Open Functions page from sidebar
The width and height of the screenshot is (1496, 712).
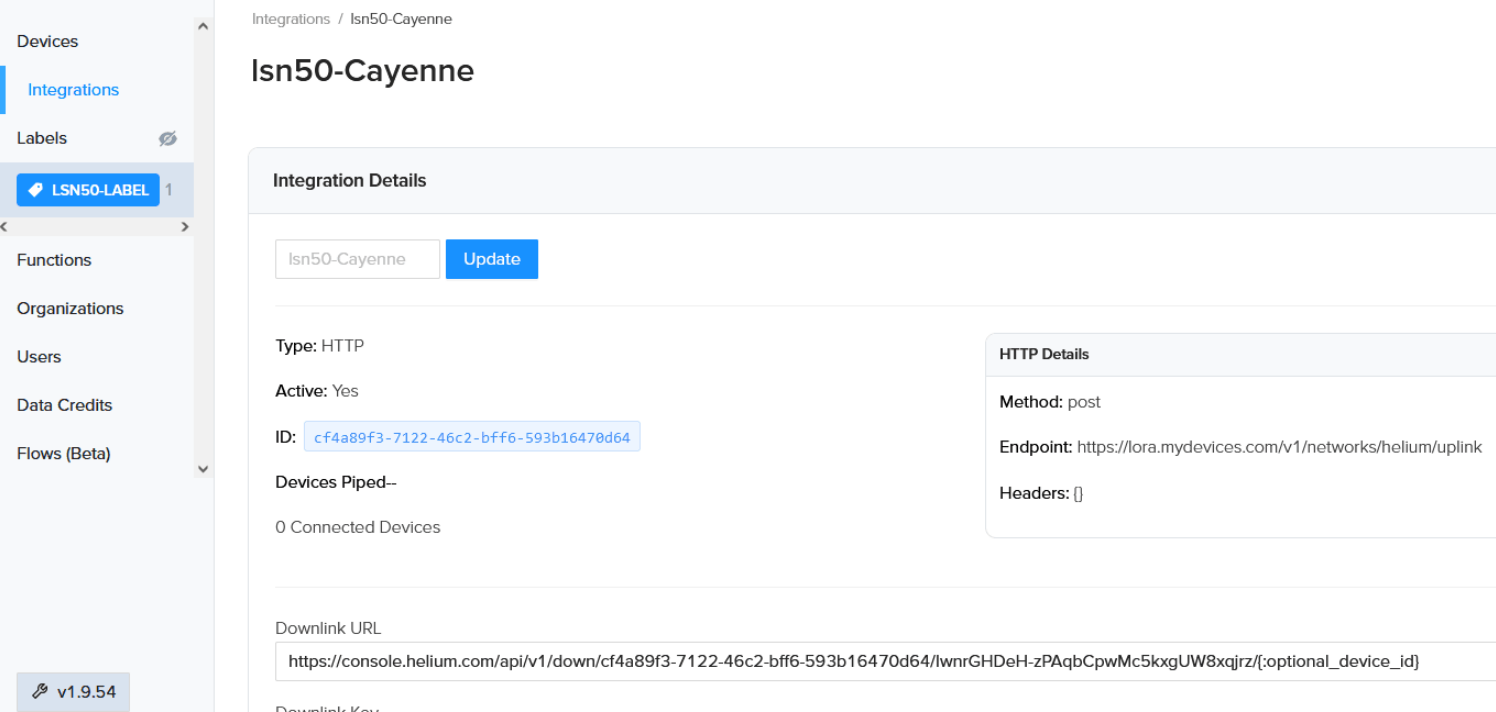(x=54, y=260)
